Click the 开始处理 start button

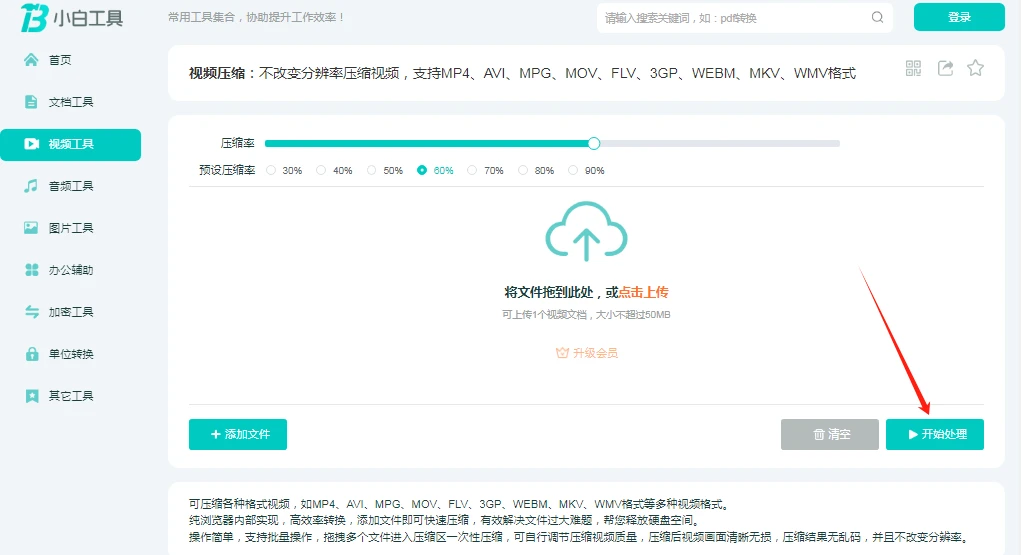click(x=934, y=434)
